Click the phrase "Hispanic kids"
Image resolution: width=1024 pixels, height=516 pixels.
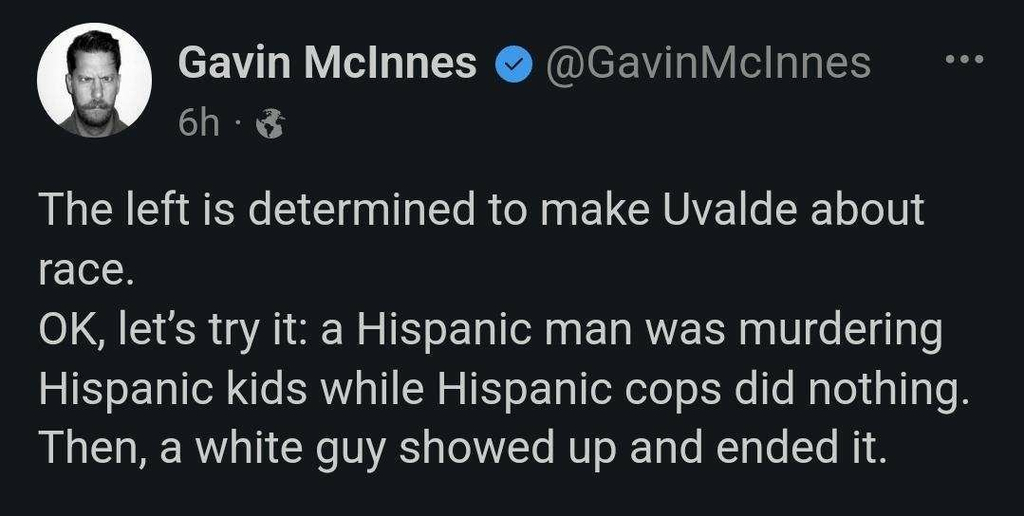coord(159,390)
